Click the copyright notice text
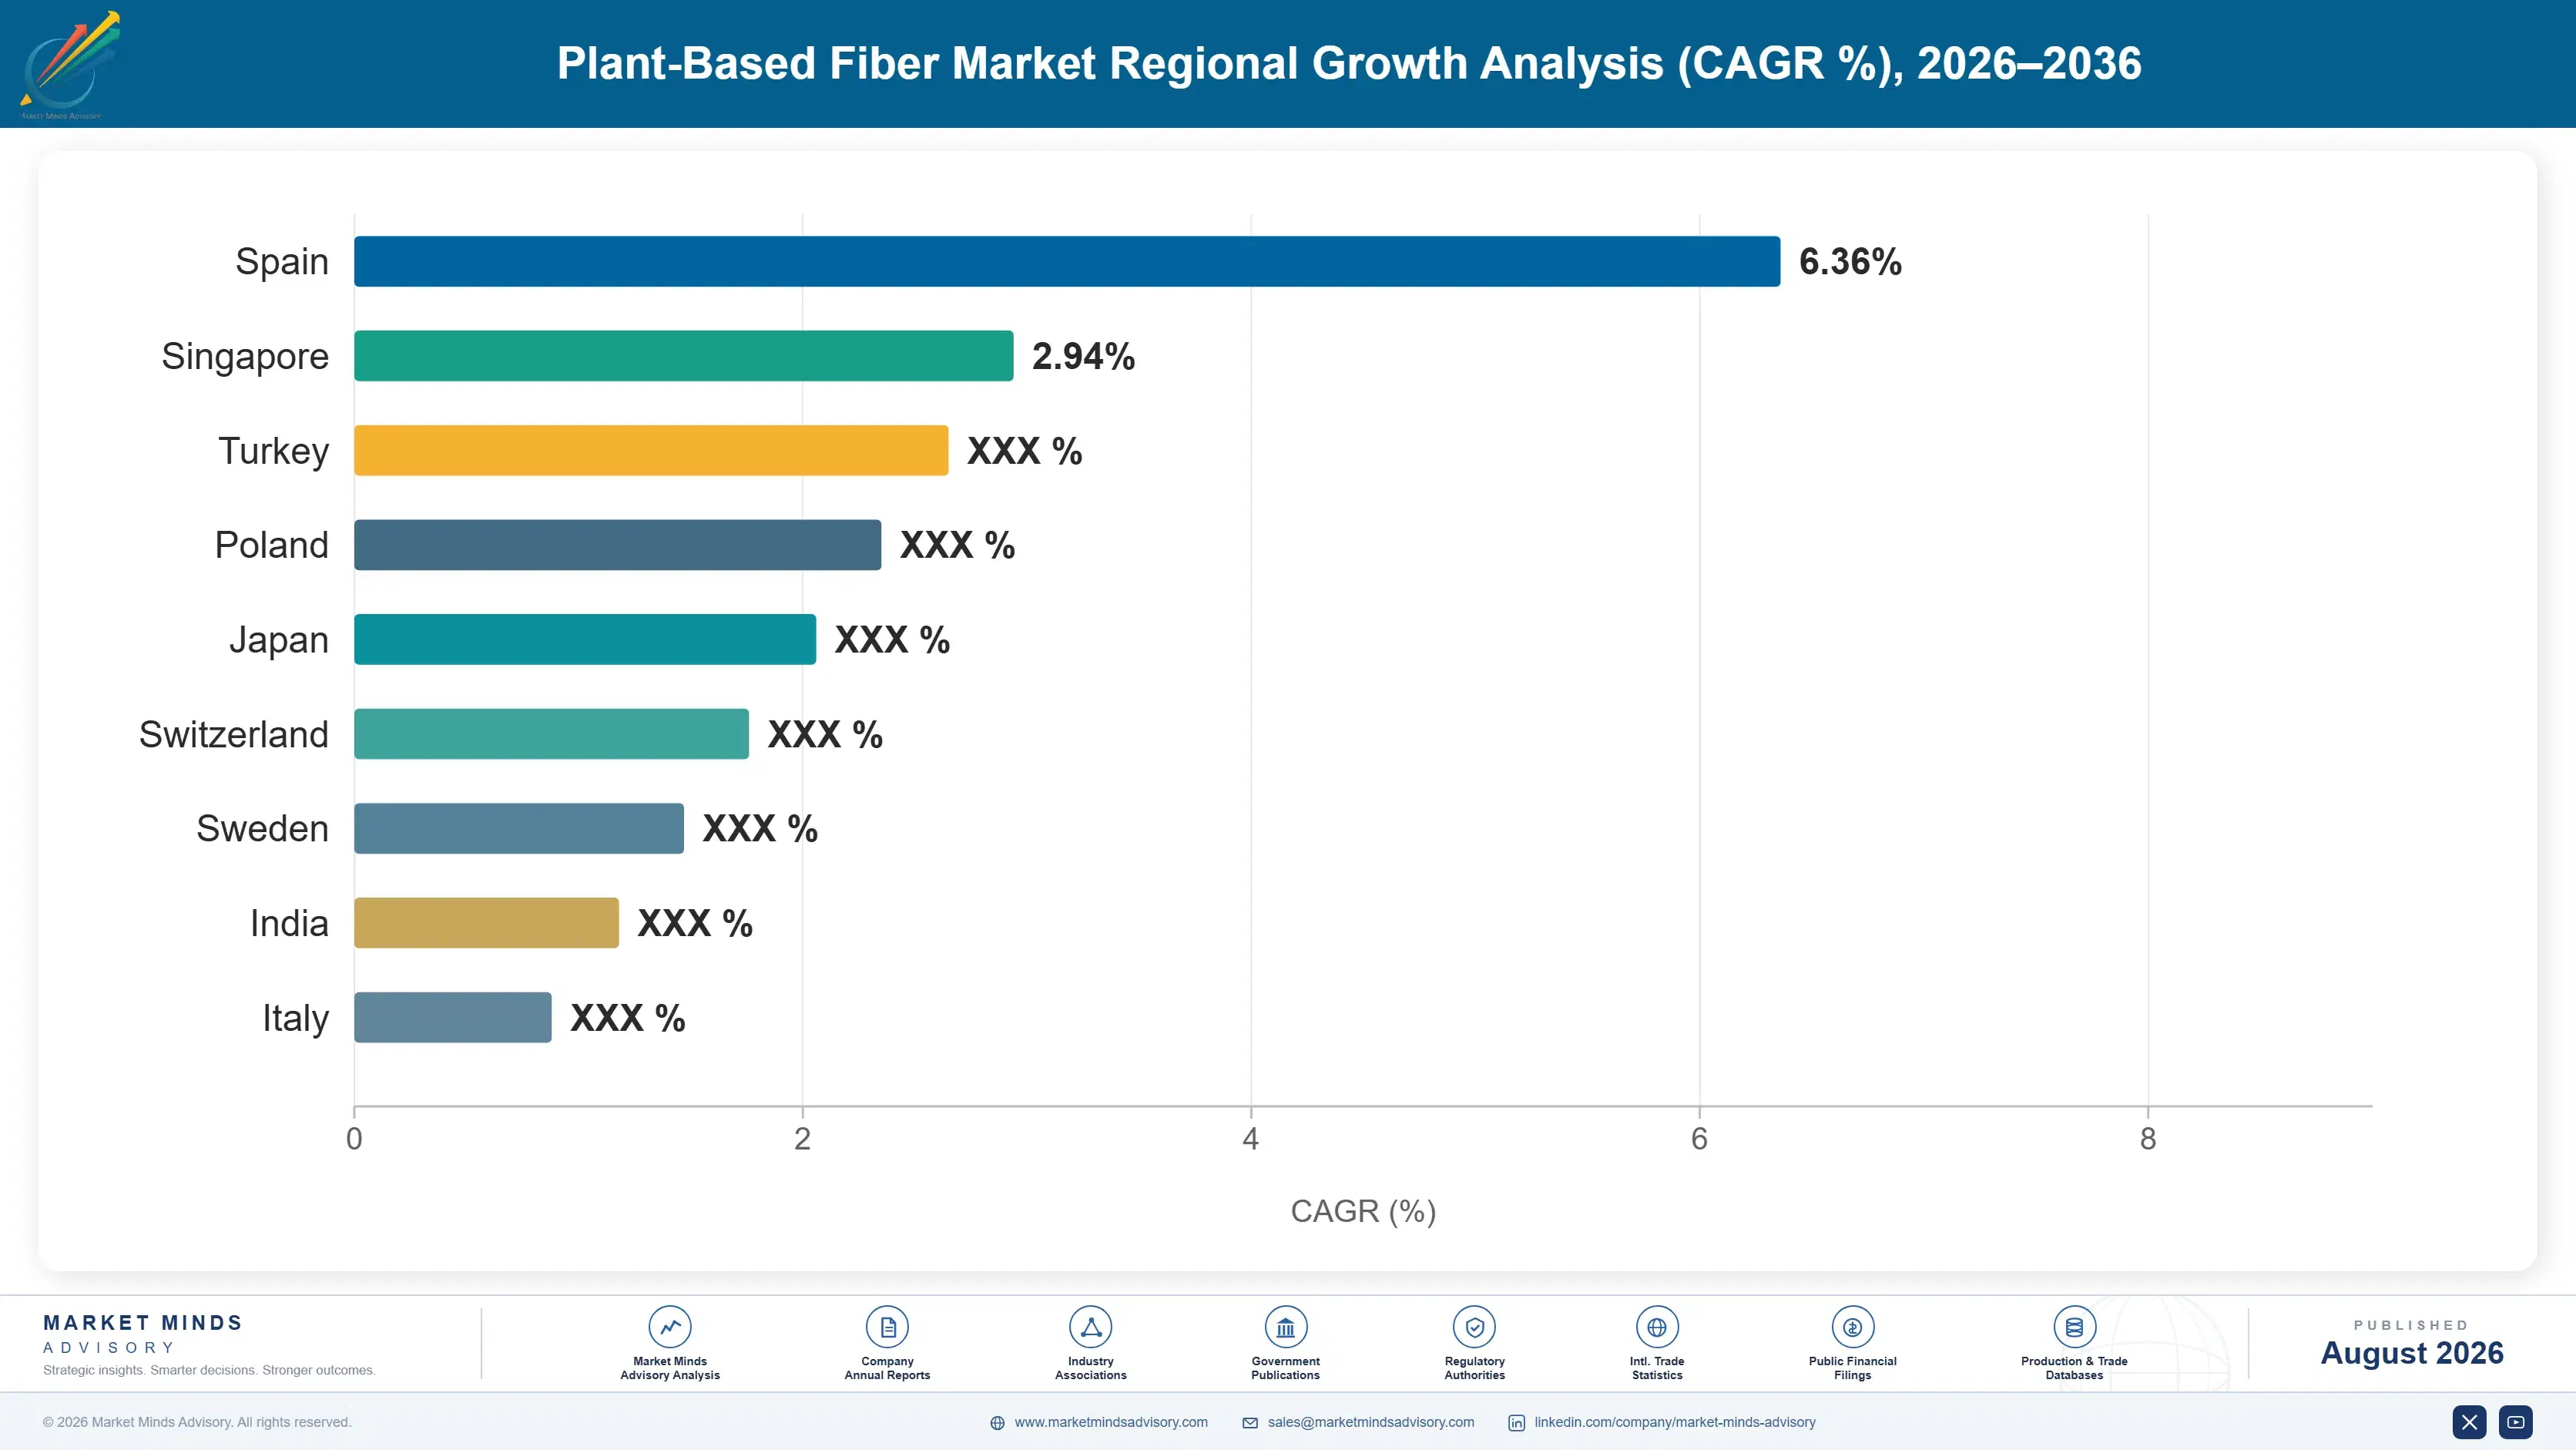The height and width of the screenshot is (1450, 2576). click(197, 1422)
